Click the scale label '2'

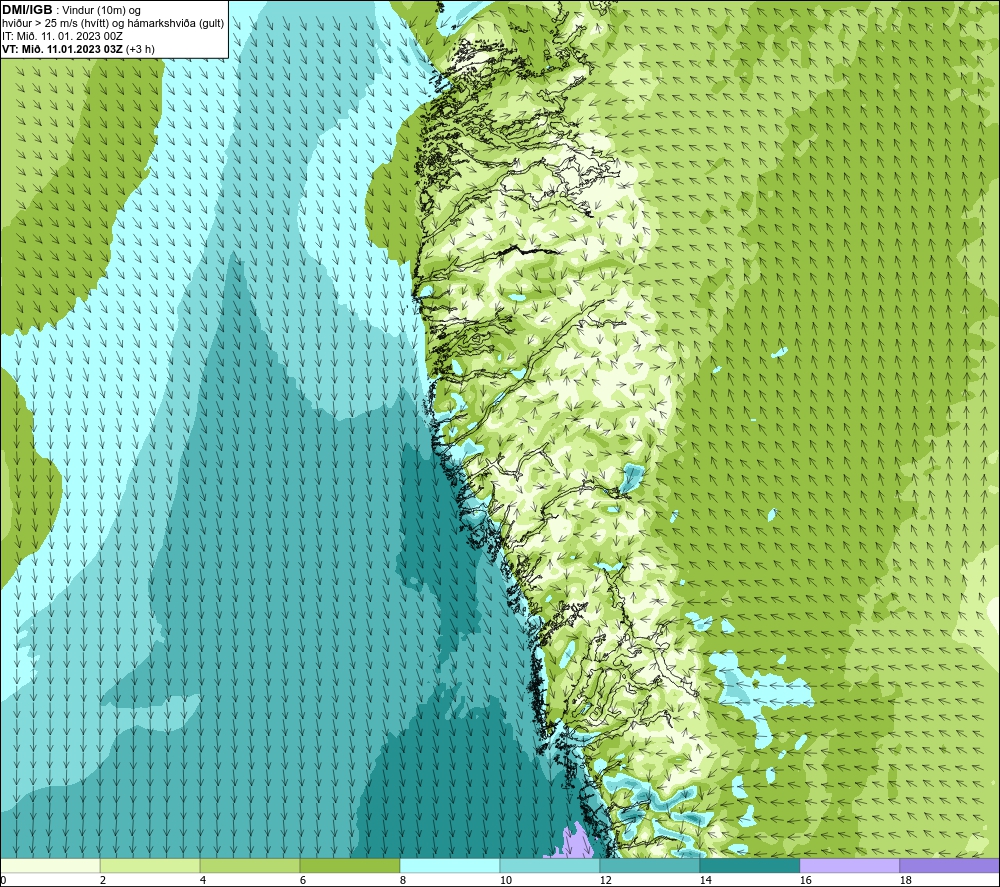pos(103,881)
